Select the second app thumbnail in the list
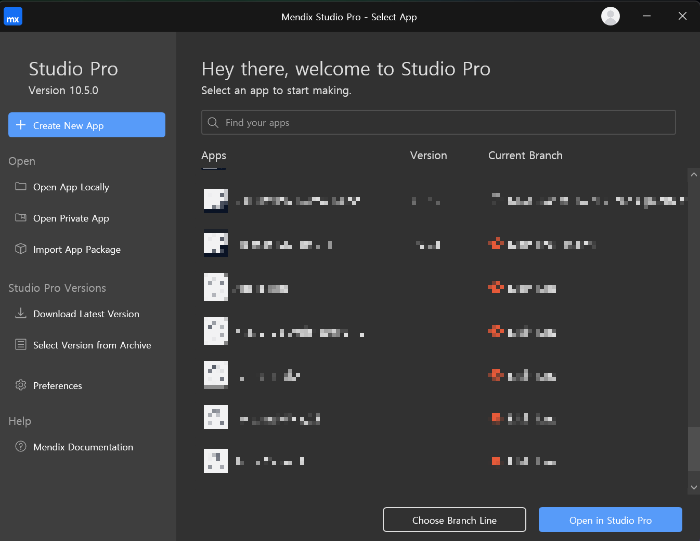 click(x=216, y=243)
